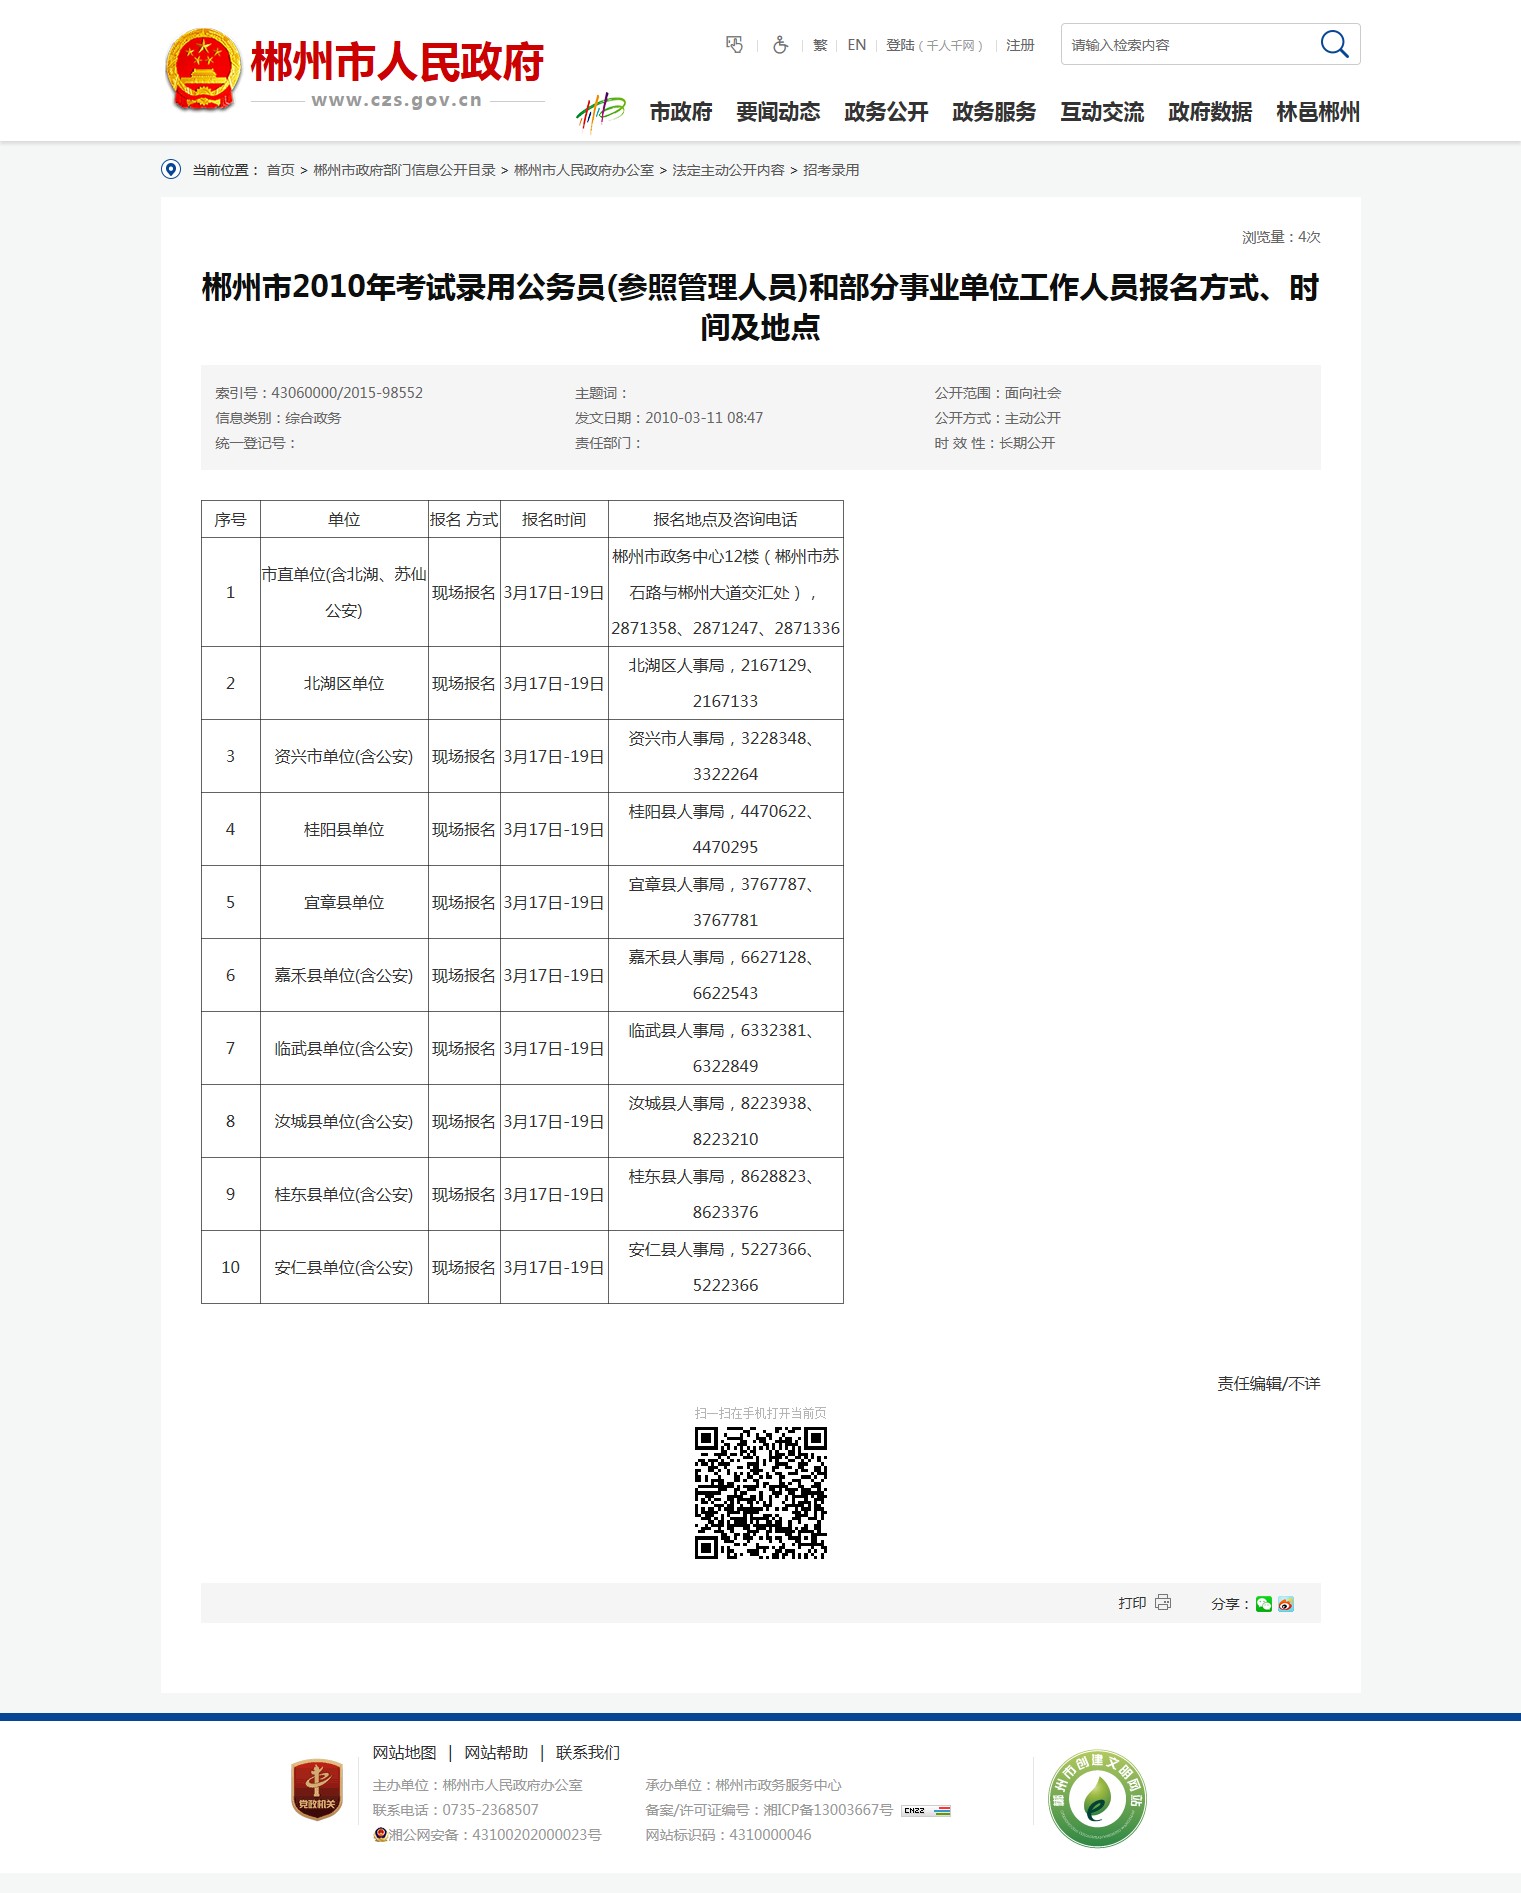Share page via WeChat icon

1264,1604
